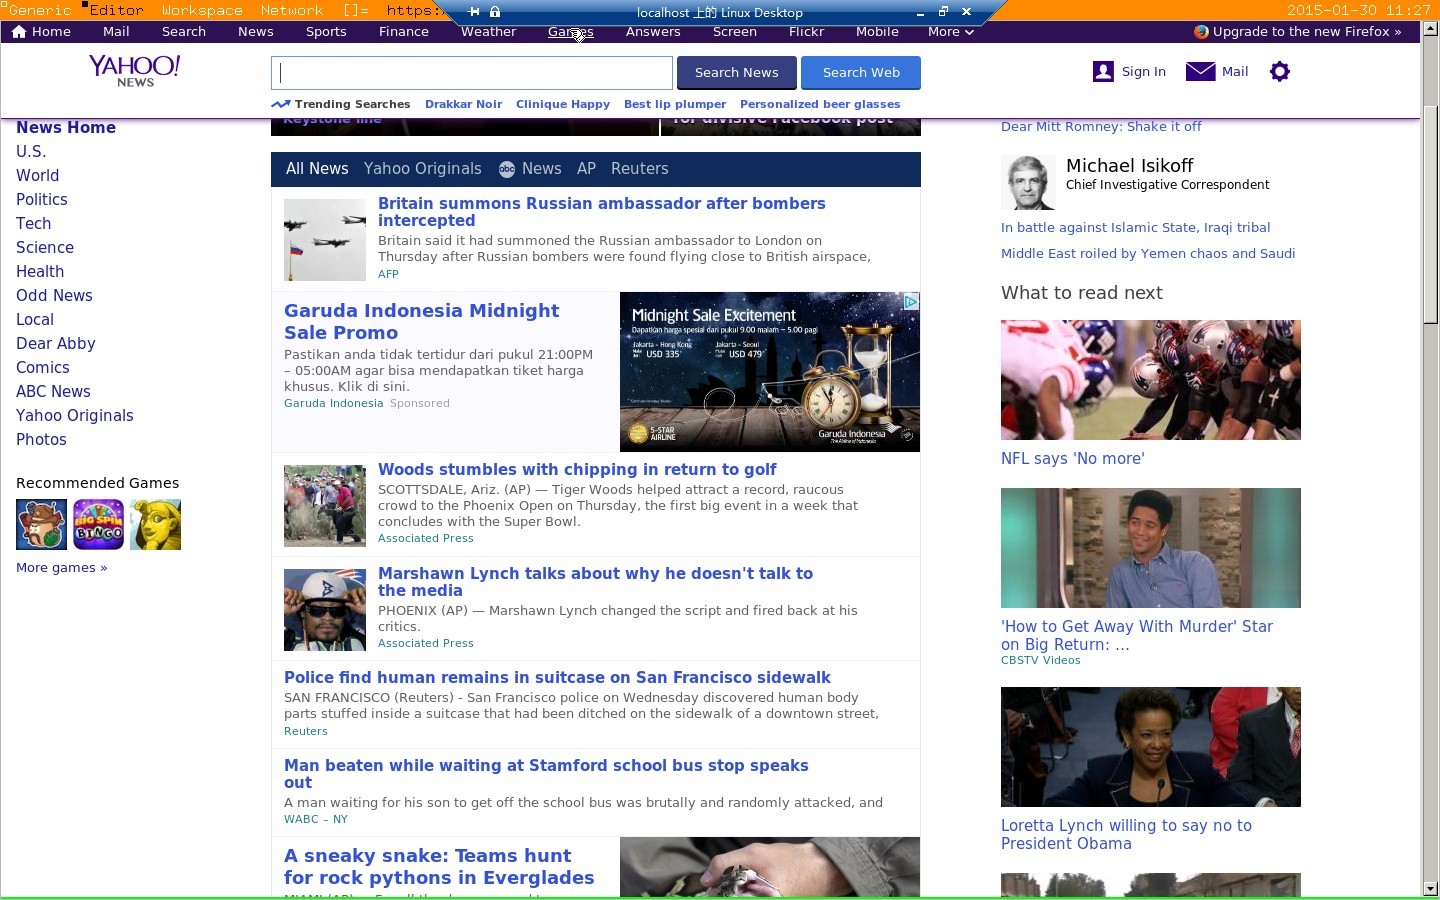Click the scrollbar up arrow

click(x=1430, y=29)
